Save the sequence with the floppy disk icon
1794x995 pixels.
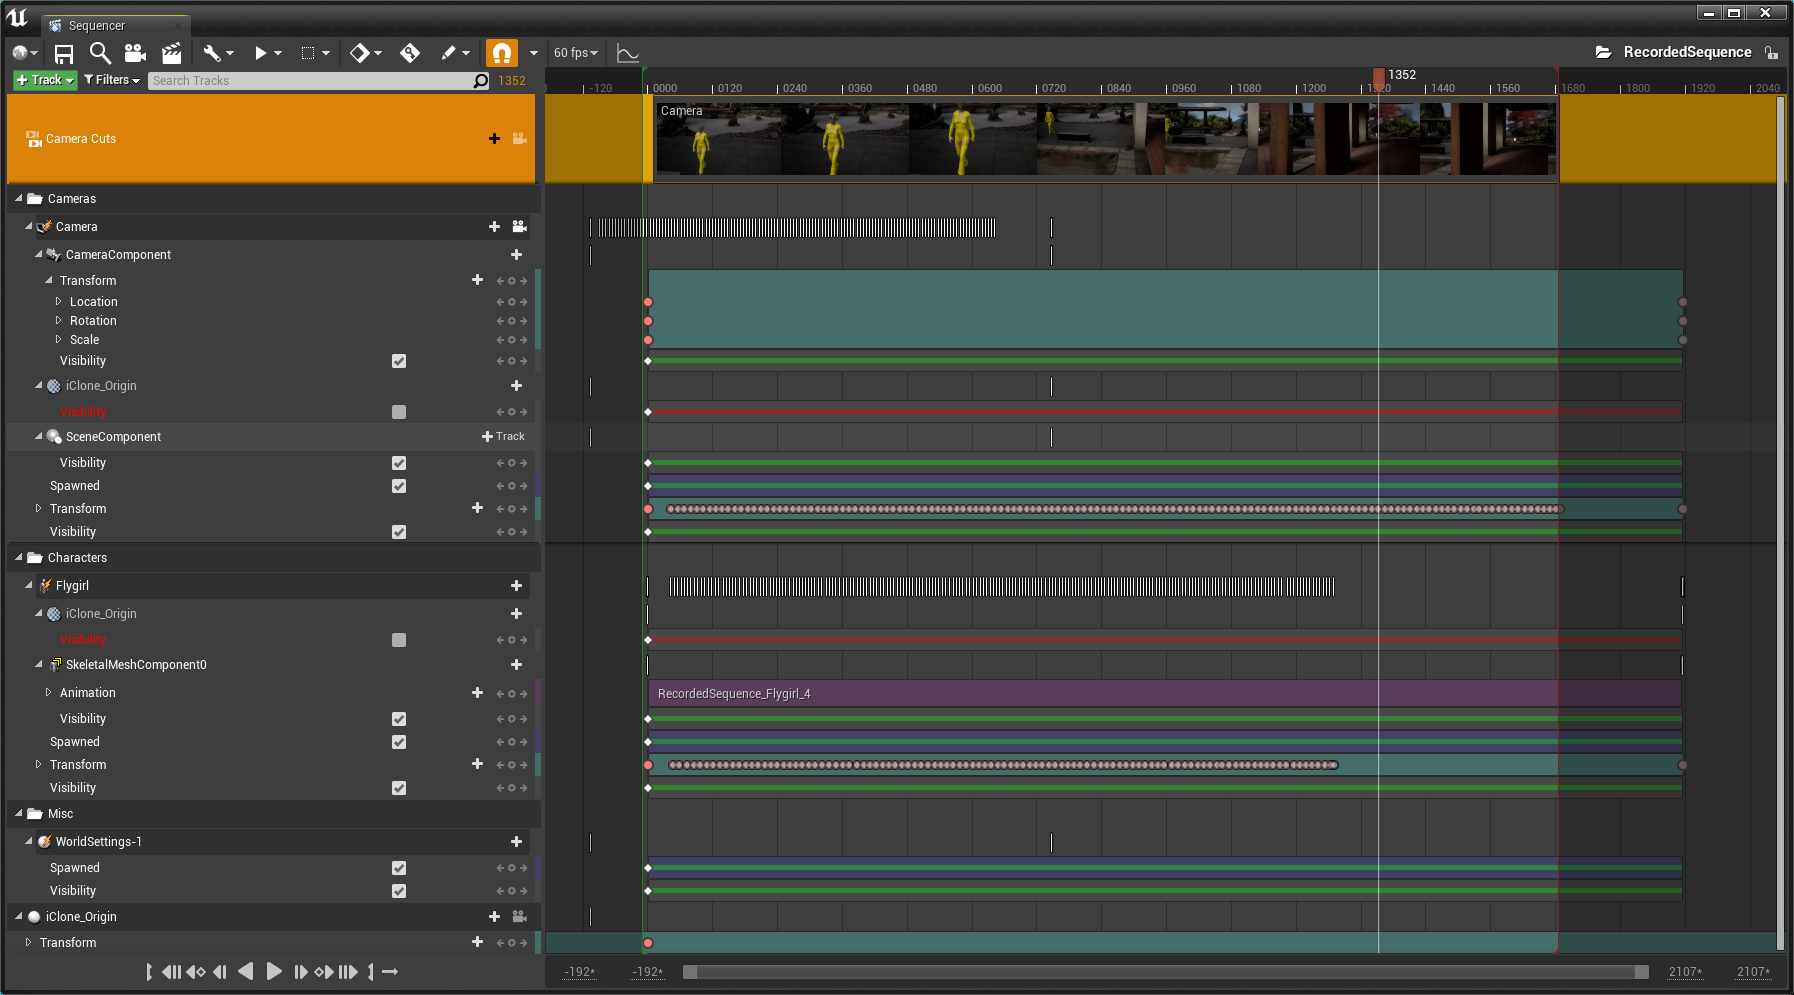(64, 53)
